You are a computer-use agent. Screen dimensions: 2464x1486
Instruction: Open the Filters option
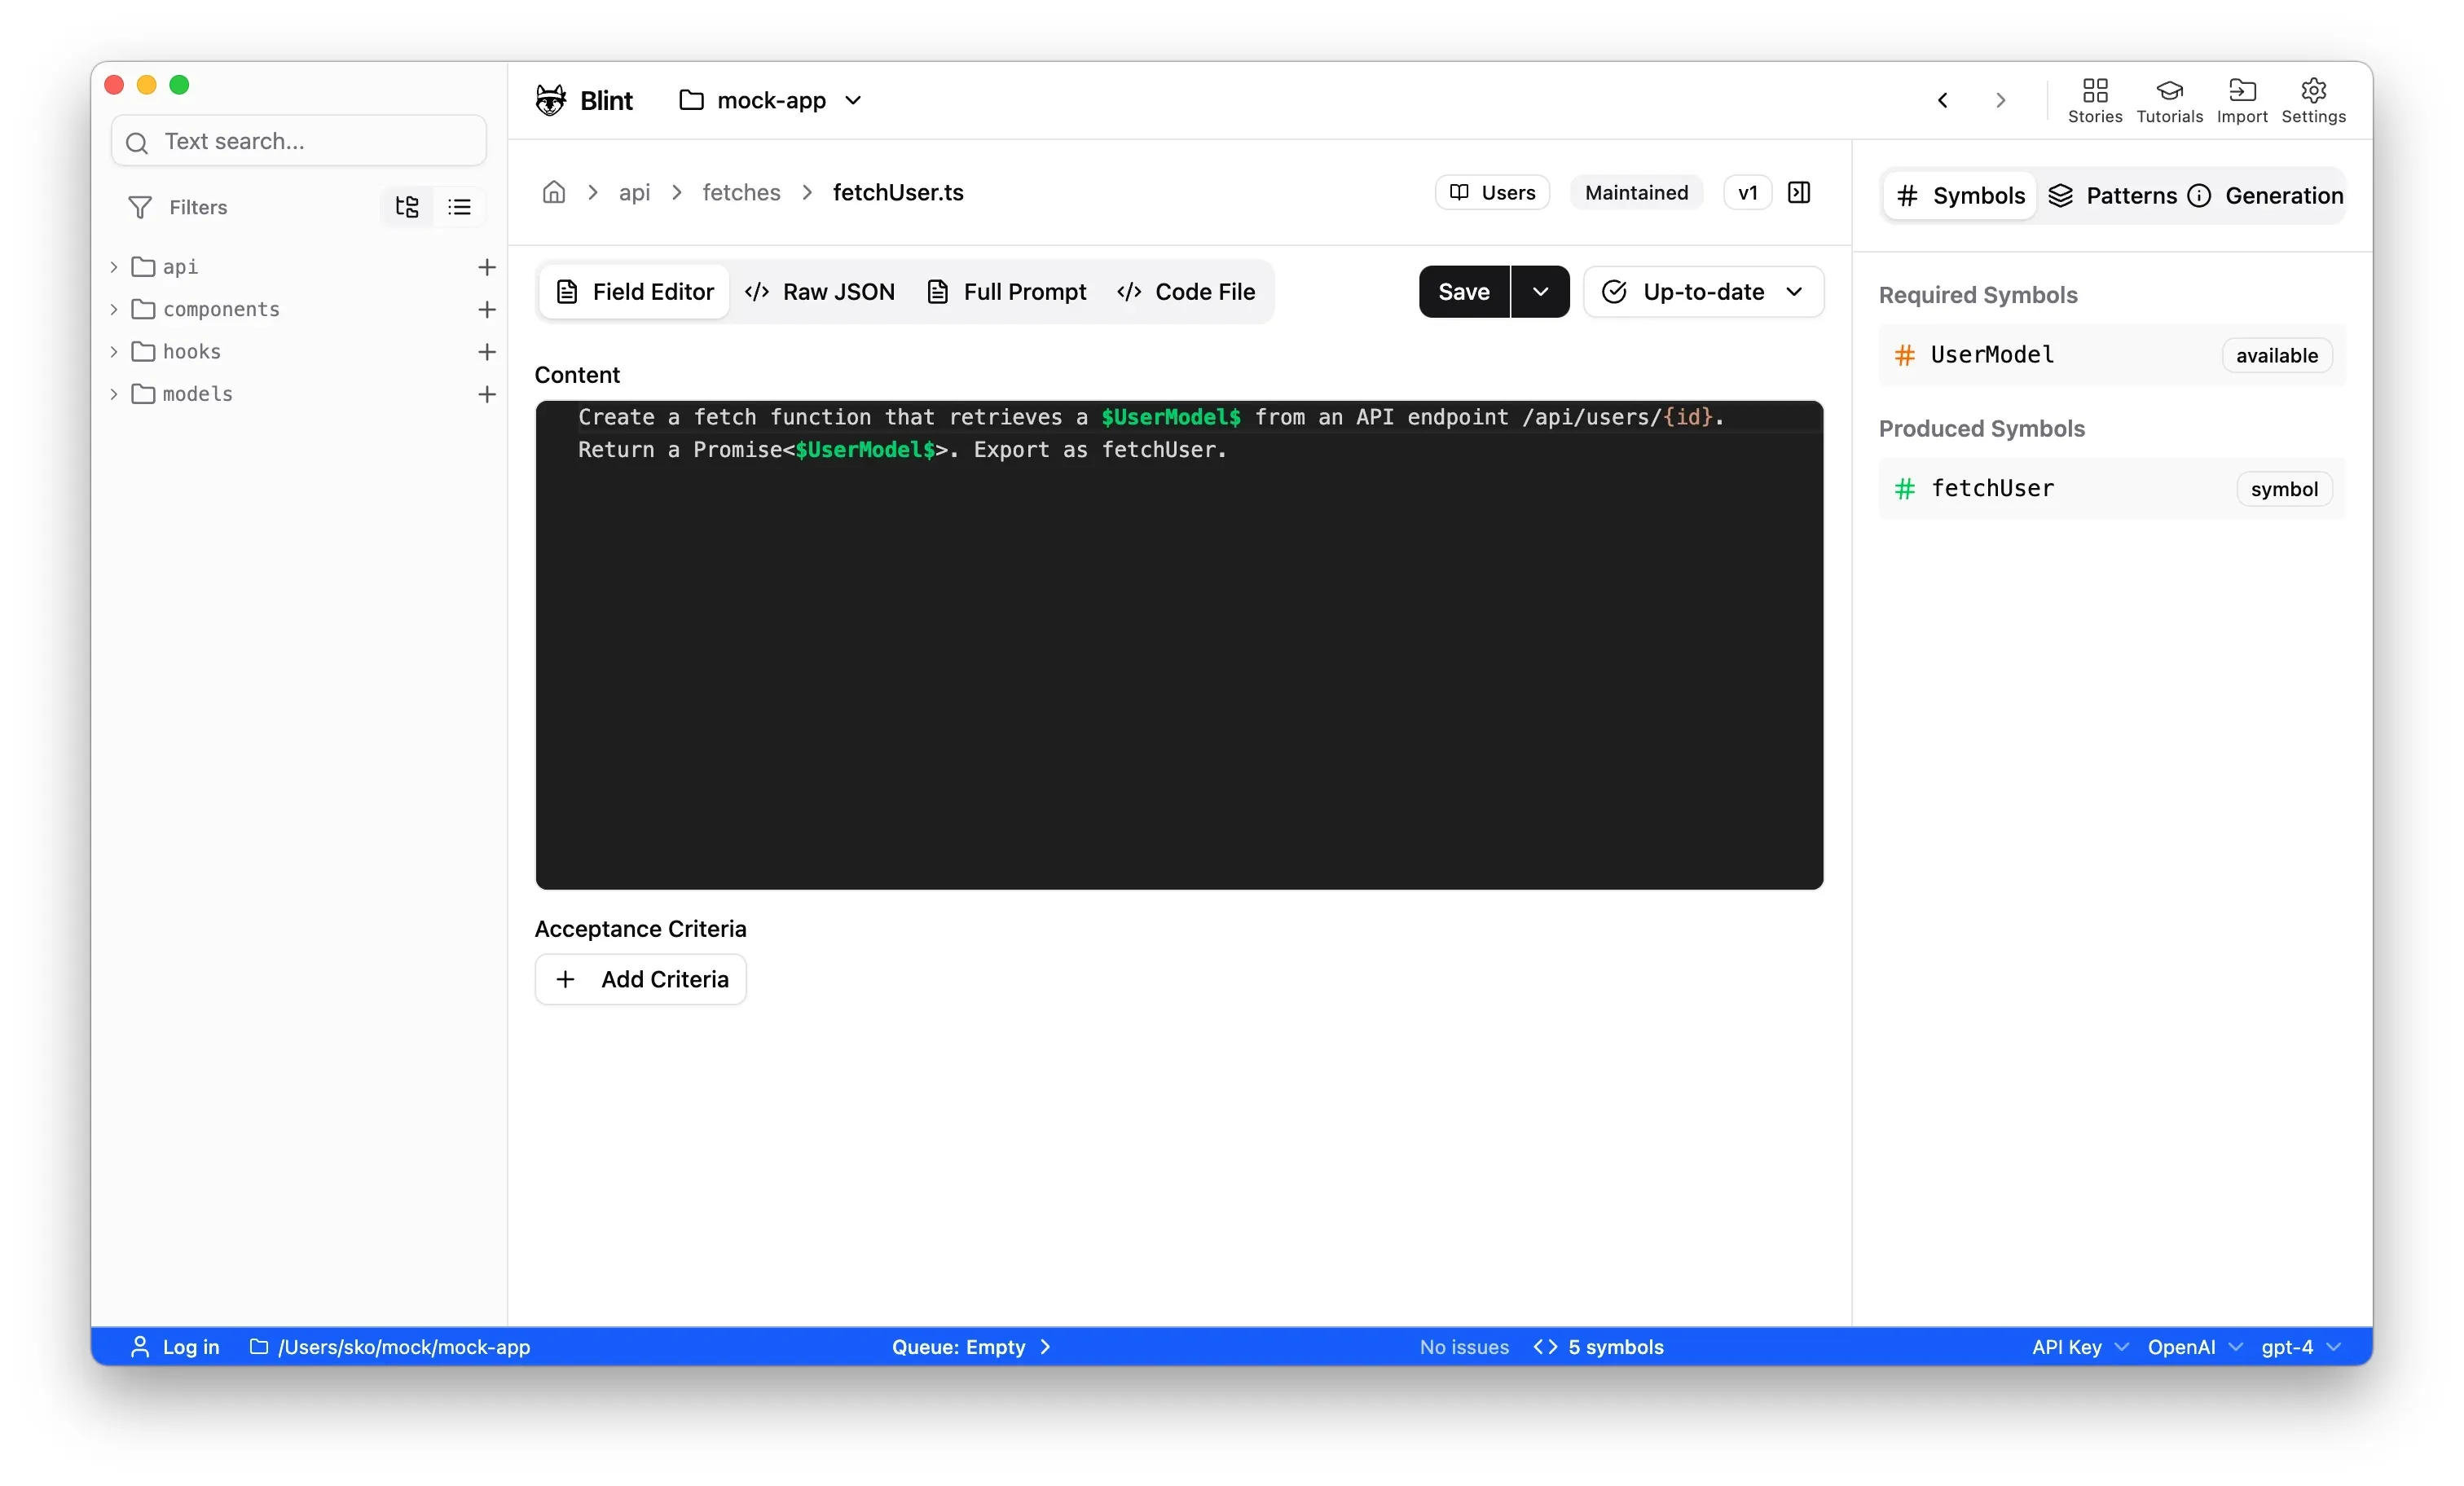pos(178,207)
